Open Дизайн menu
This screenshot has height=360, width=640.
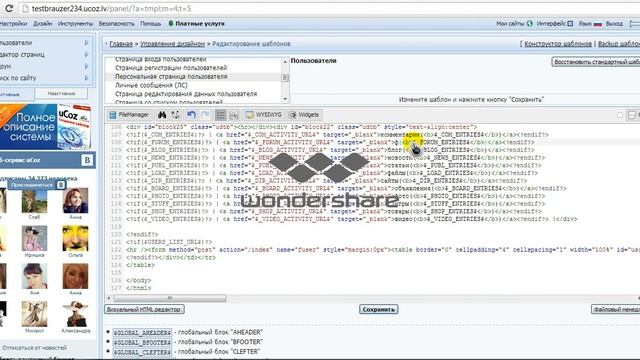(42, 24)
